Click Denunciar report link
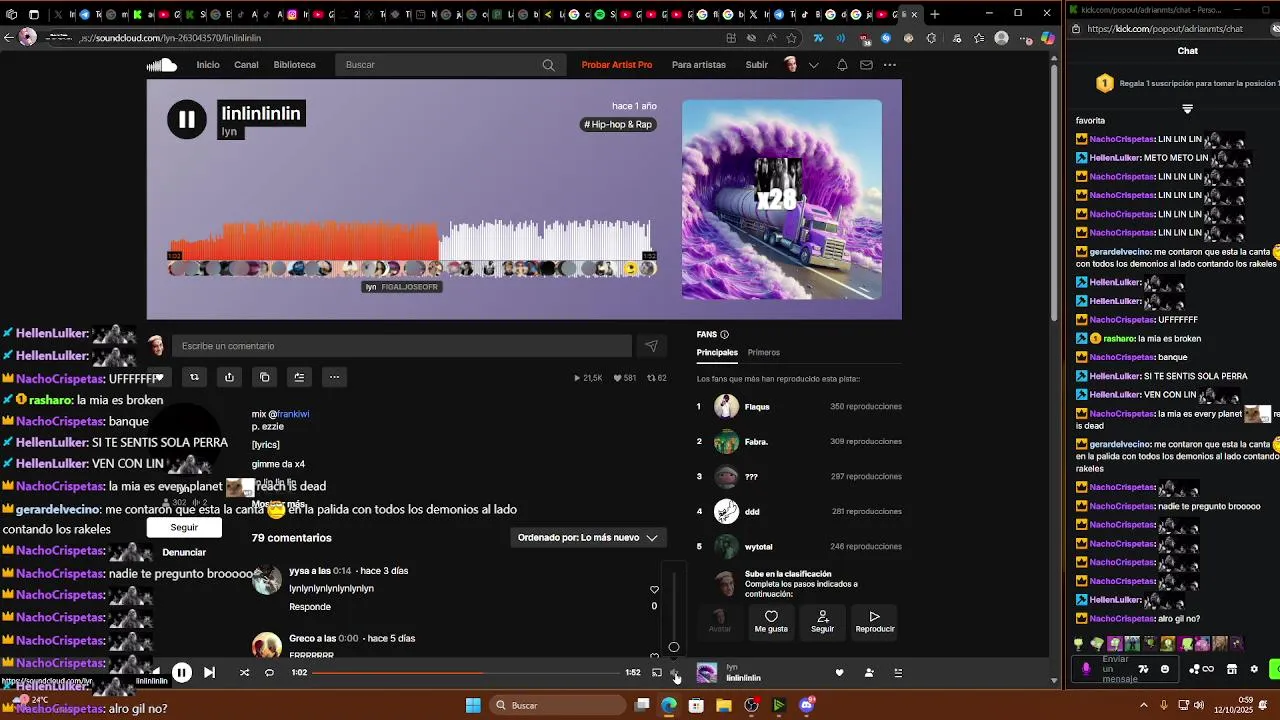 (184, 552)
